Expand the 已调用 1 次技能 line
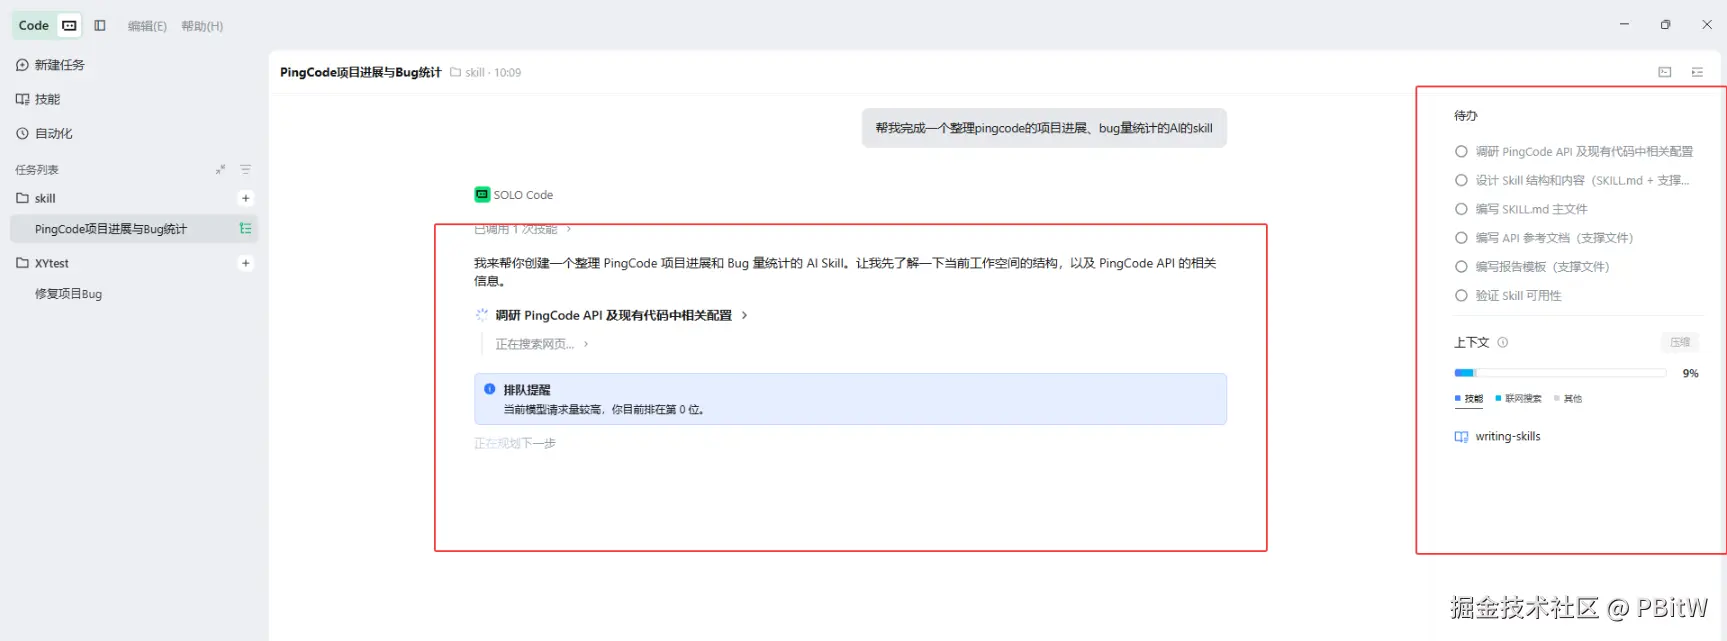The height and width of the screenshot is (641, 1727). point(522,230)
